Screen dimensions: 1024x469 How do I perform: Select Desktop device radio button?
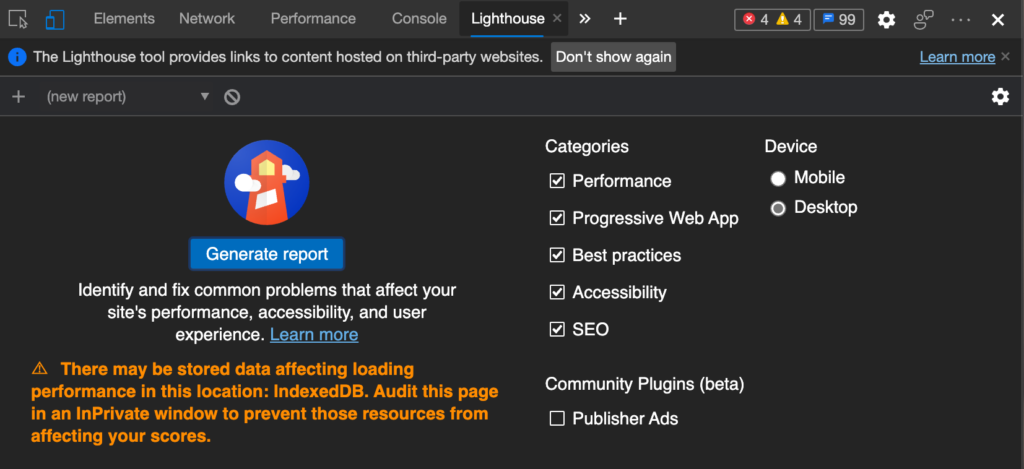778,208
